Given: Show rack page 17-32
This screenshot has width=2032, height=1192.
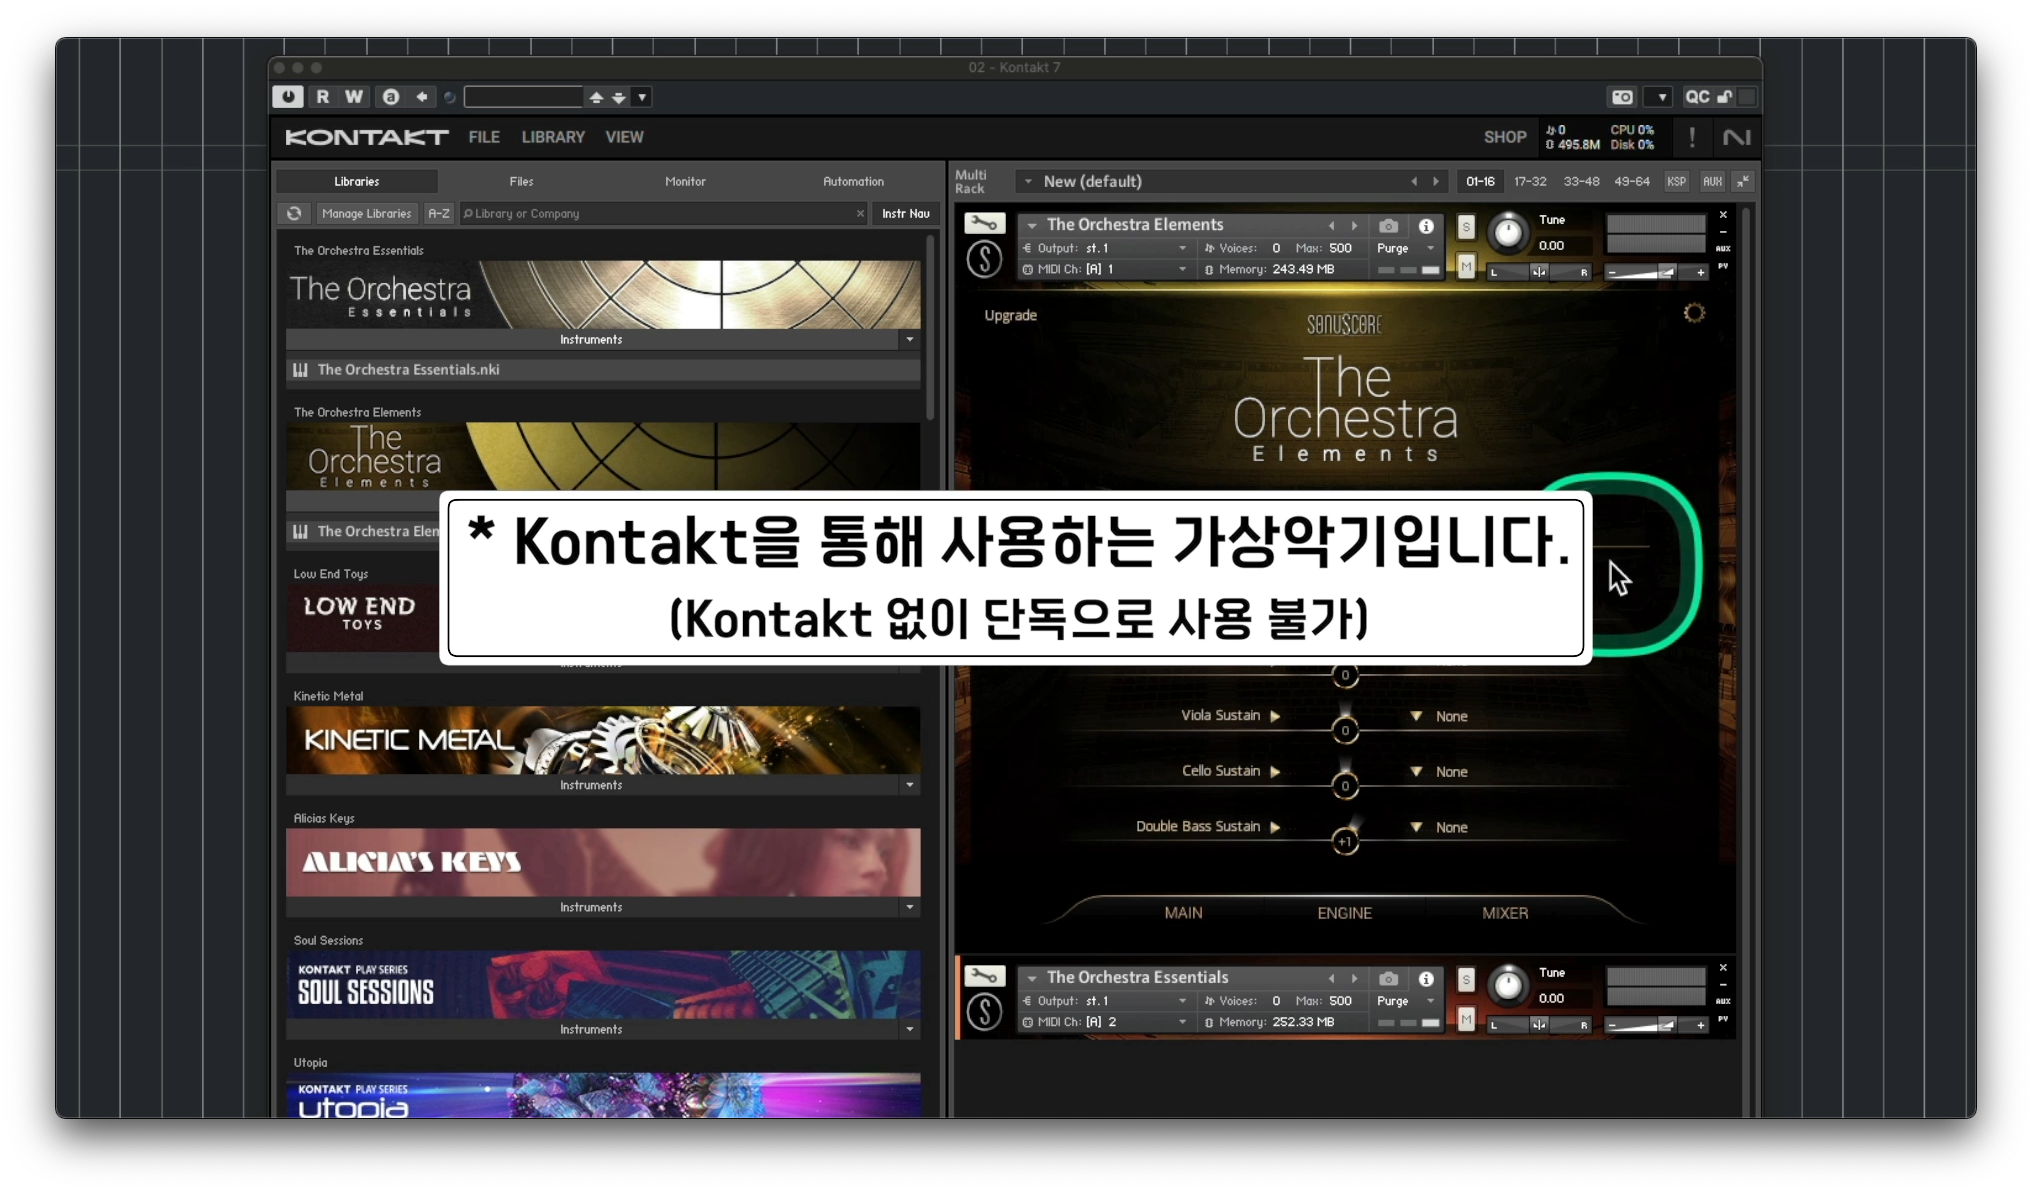Looking at the screenshot, I should (1530, 181).
